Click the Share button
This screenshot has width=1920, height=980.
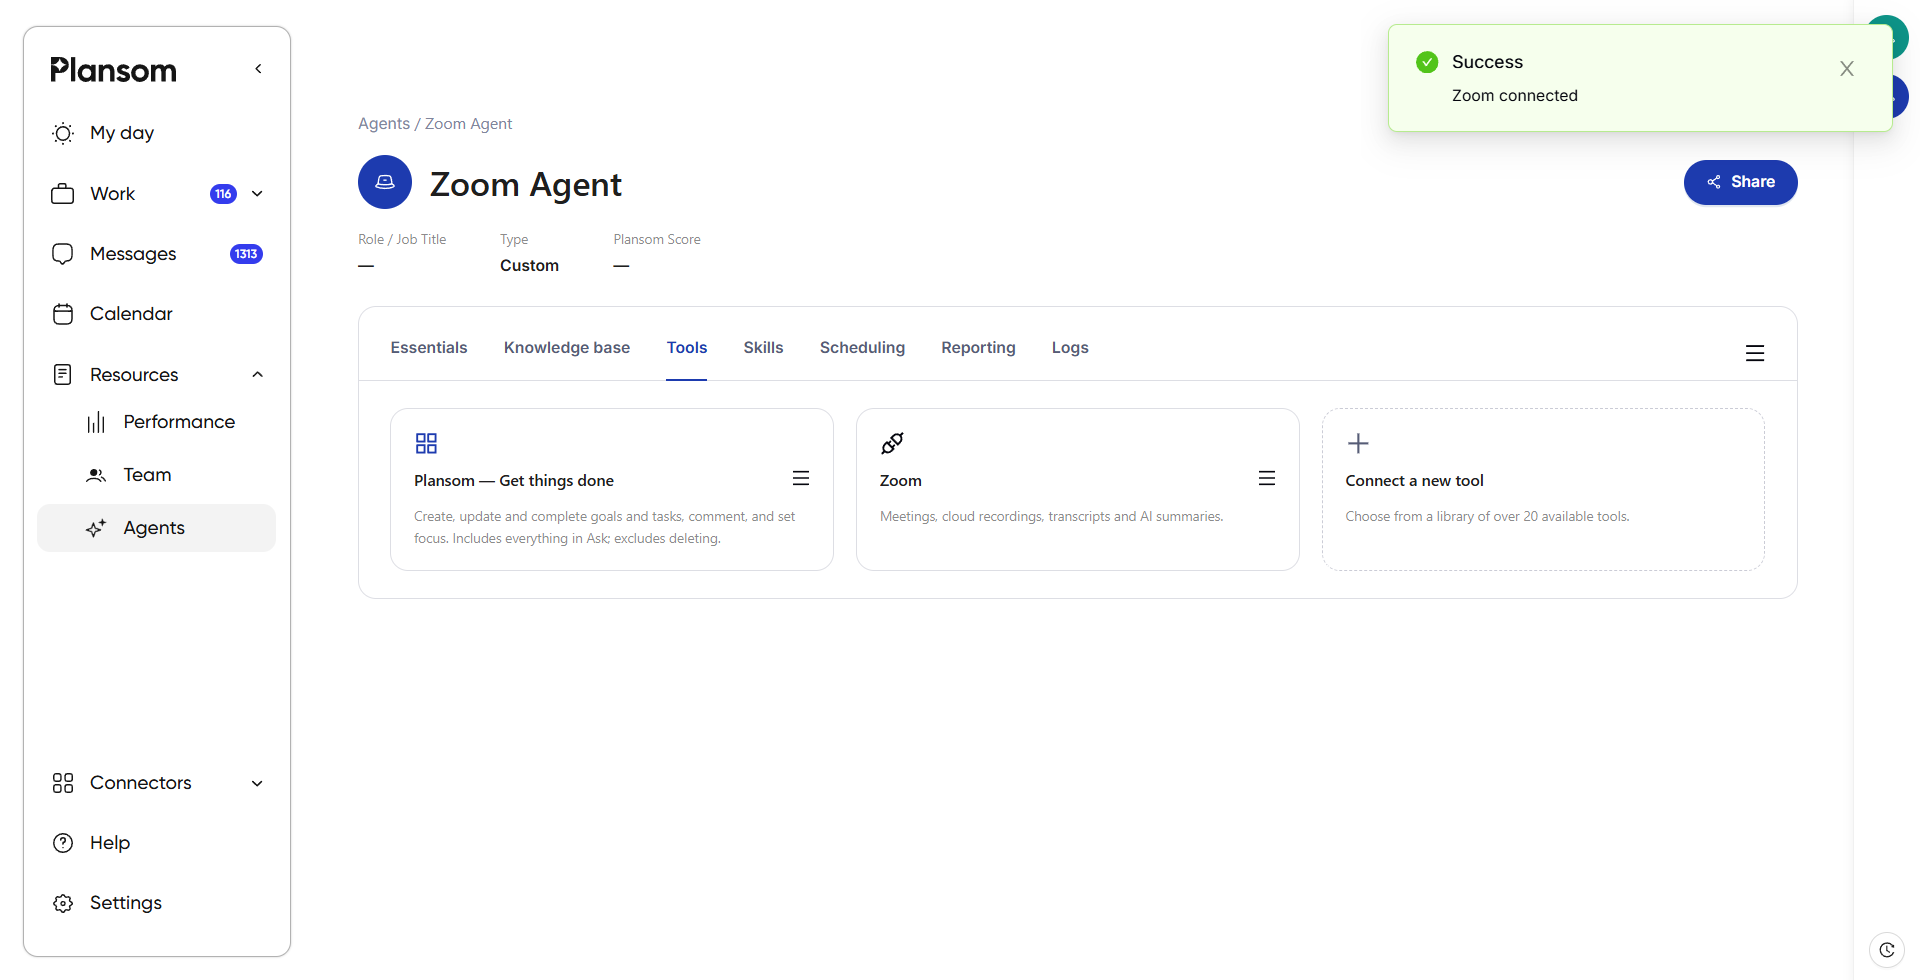pyautogui.click(x=1740, y=182)
